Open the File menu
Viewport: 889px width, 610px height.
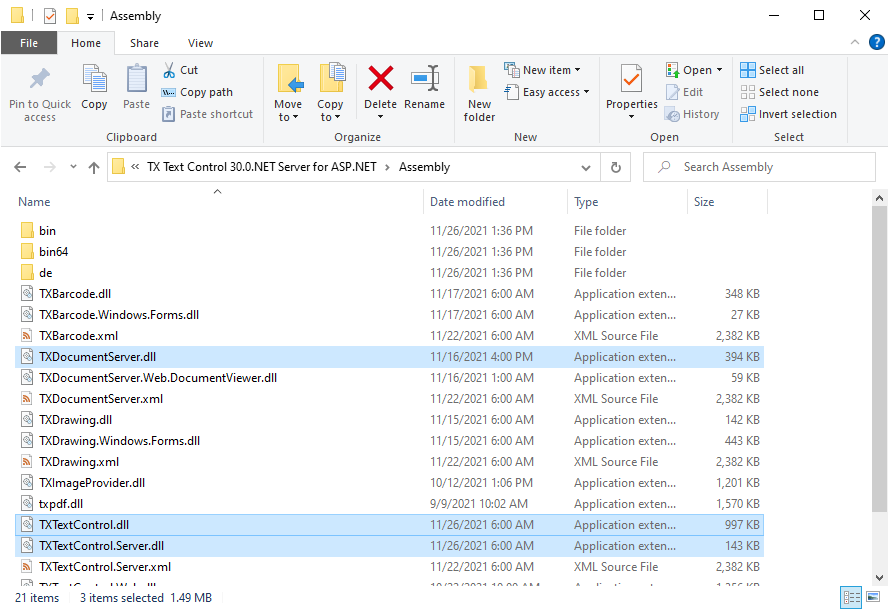tap(29, 43)
